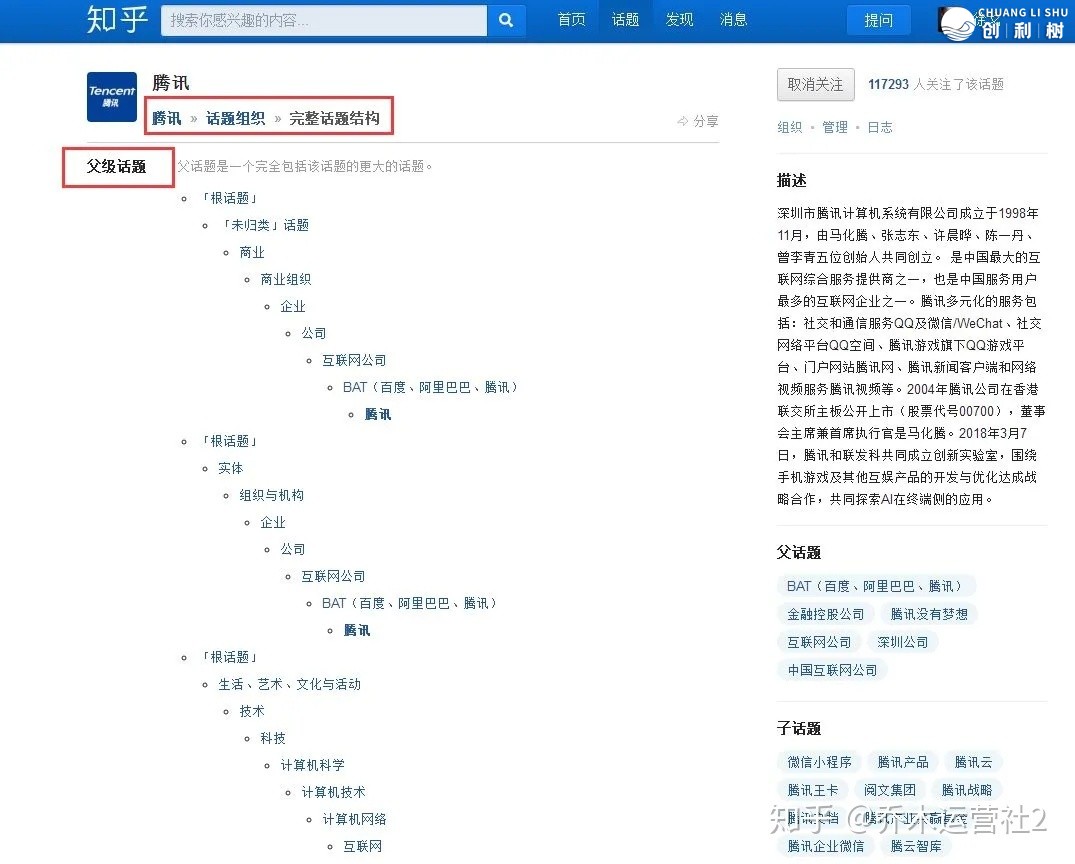
Task: Open the 发现 navigation tab
Action: [679, 20]
